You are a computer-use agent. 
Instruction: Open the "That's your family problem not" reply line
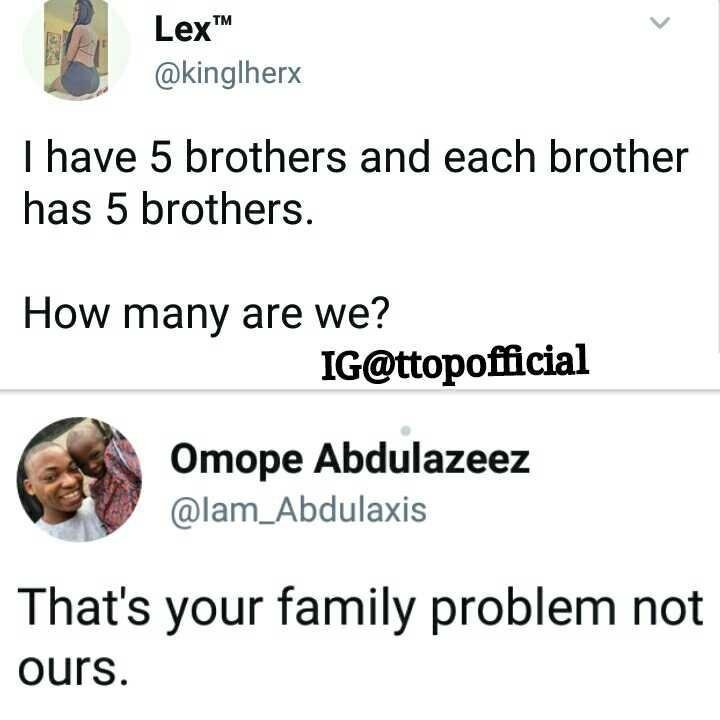tap(360, 608)
